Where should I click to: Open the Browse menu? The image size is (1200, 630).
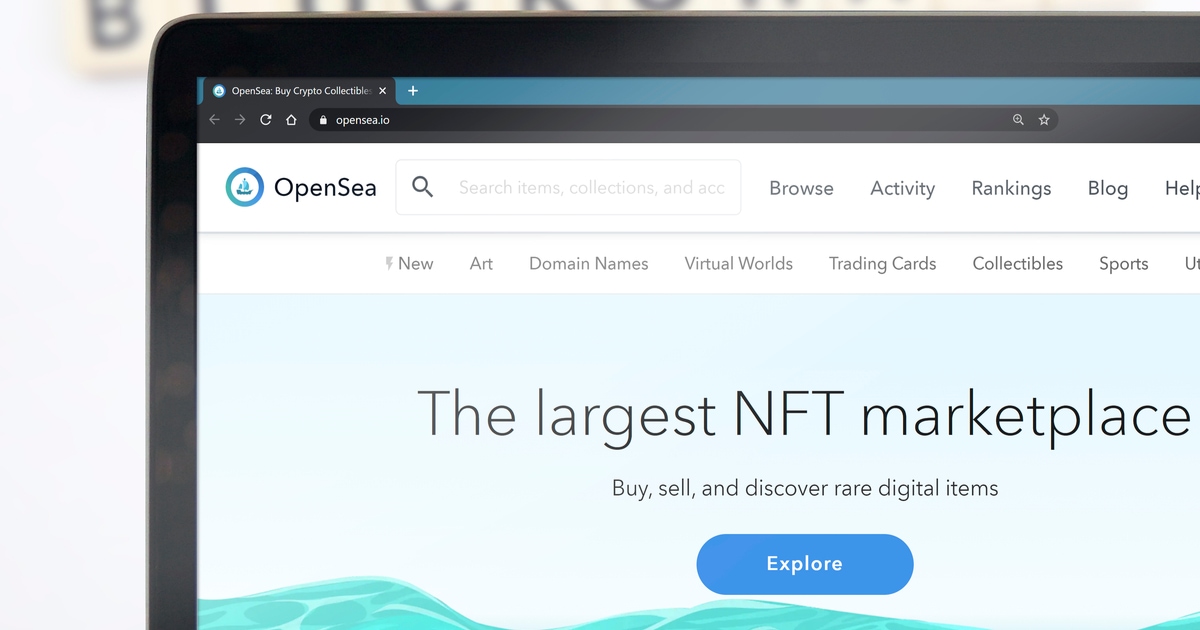click(x=801, y=188)
